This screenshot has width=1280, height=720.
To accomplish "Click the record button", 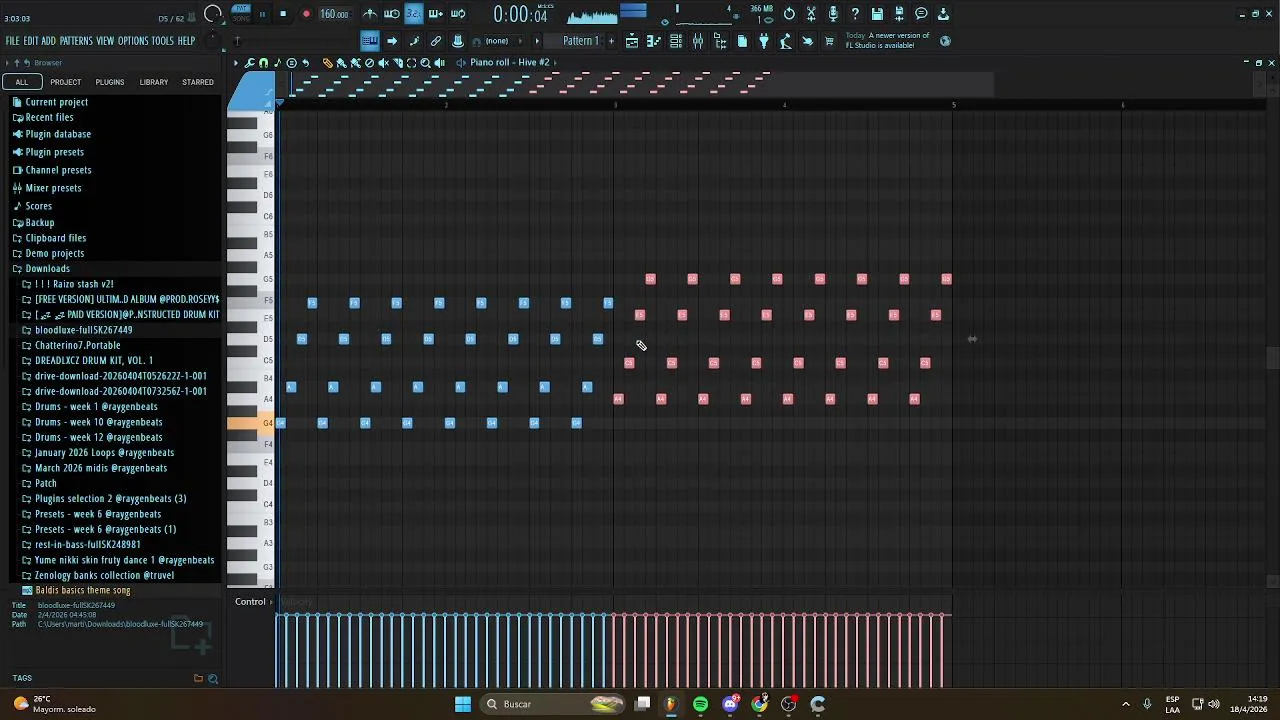I will (306, 14).
